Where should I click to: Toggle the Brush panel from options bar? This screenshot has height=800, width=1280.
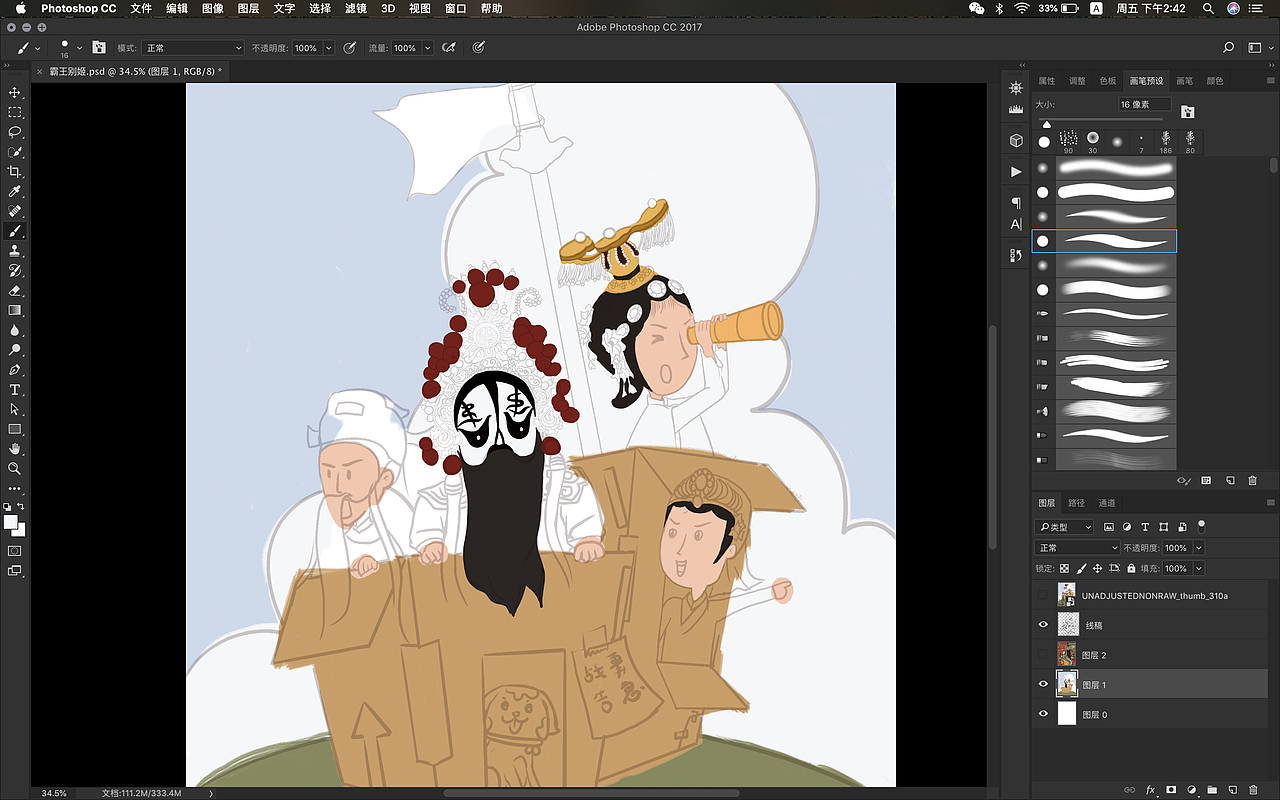[100, 47]
